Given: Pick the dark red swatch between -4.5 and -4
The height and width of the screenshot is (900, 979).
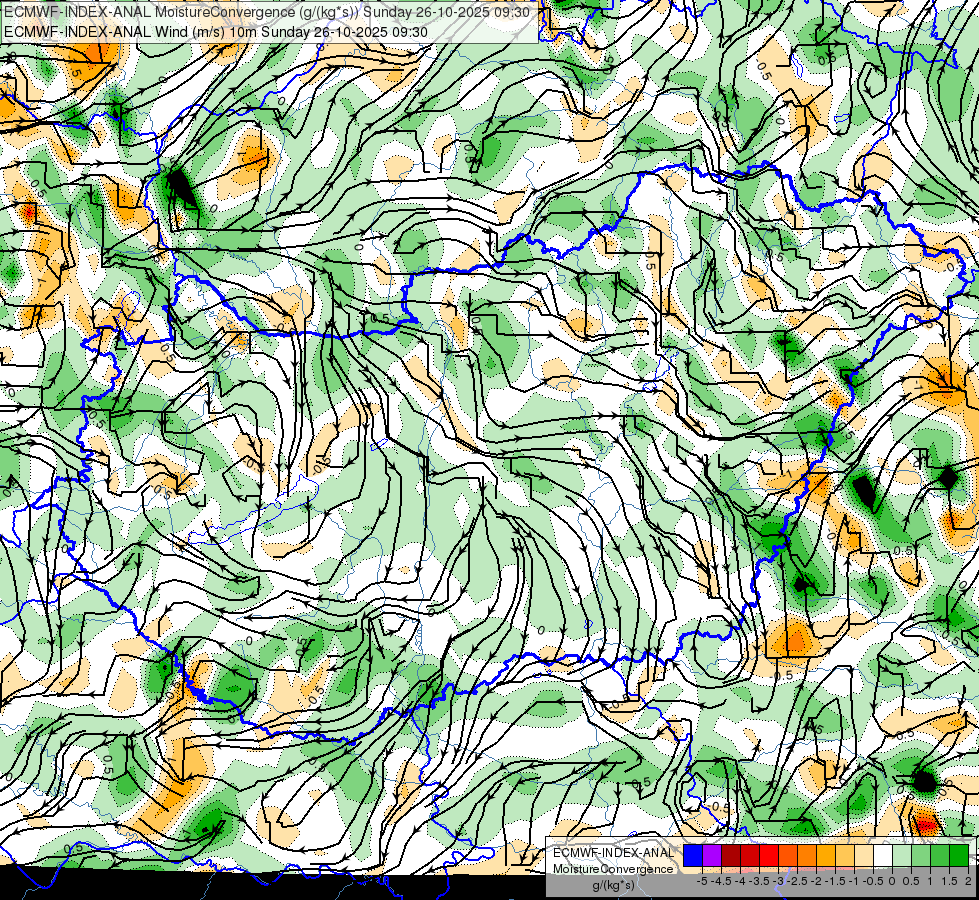Looking at the screenshot, I should tap(731, 856).
